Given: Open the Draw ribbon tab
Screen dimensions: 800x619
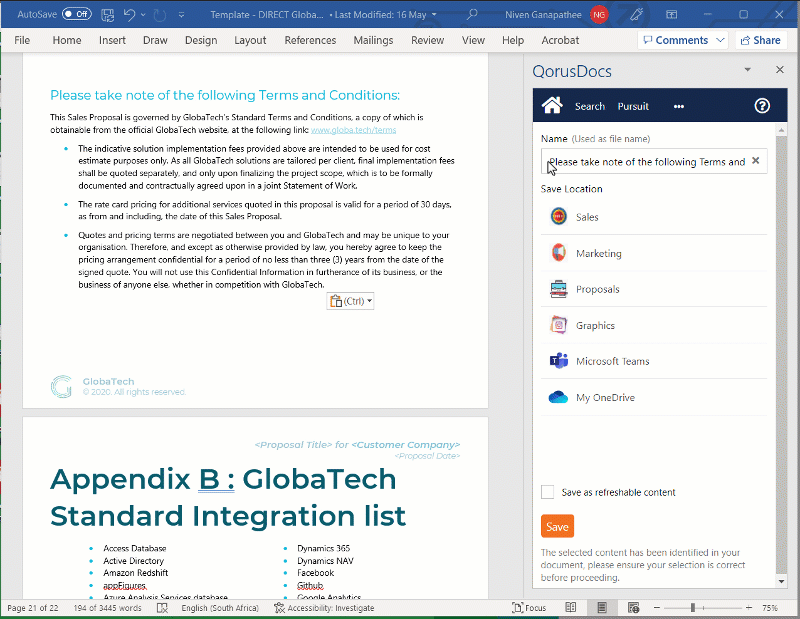Looking at the screenshot, I should pyautogui.click(x=155, y=40).
